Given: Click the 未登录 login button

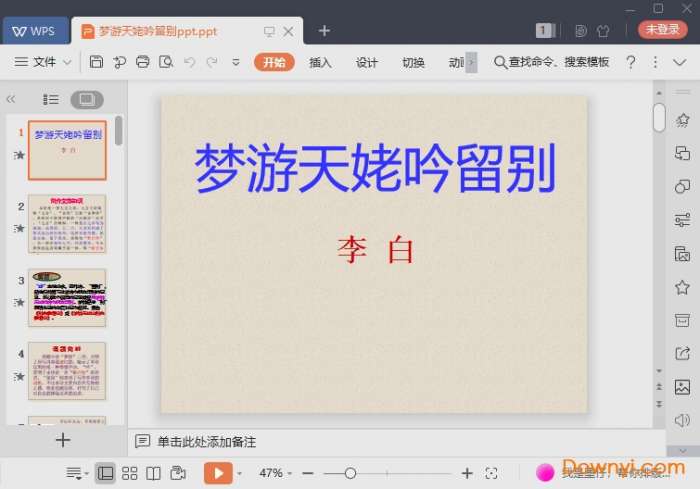Looking at the screenshot, I should coord(662,30).
